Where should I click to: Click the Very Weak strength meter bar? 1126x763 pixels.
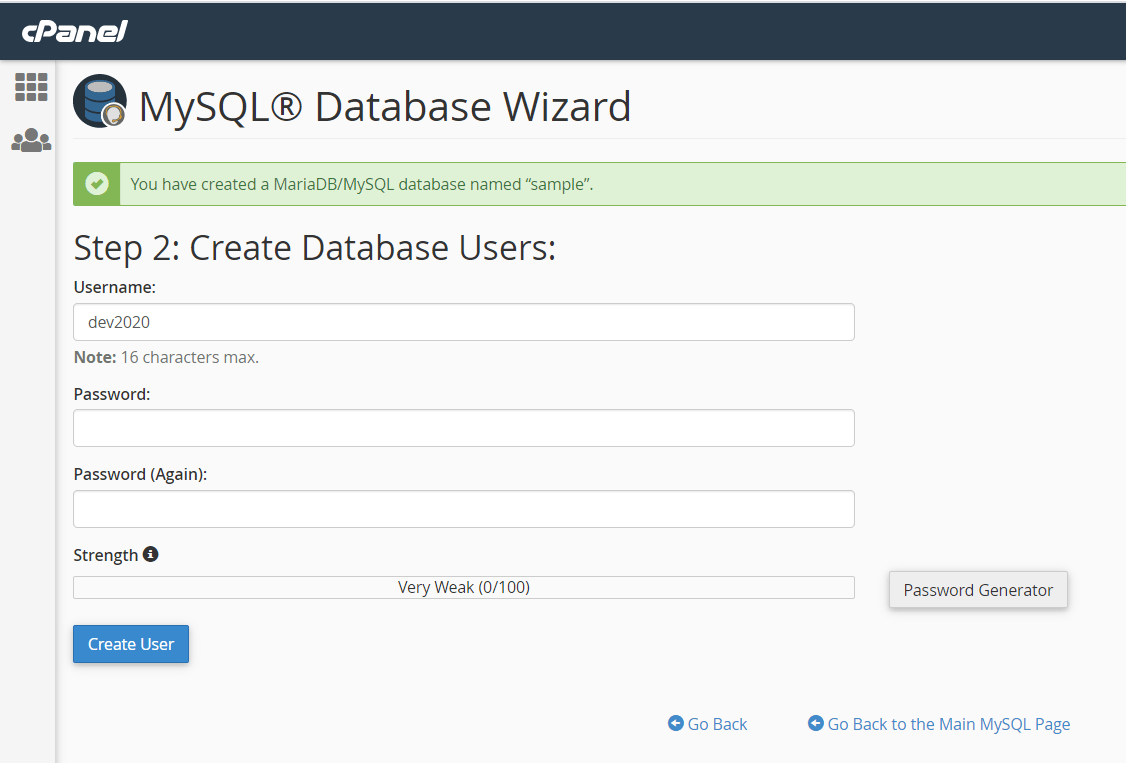point(464,587)
